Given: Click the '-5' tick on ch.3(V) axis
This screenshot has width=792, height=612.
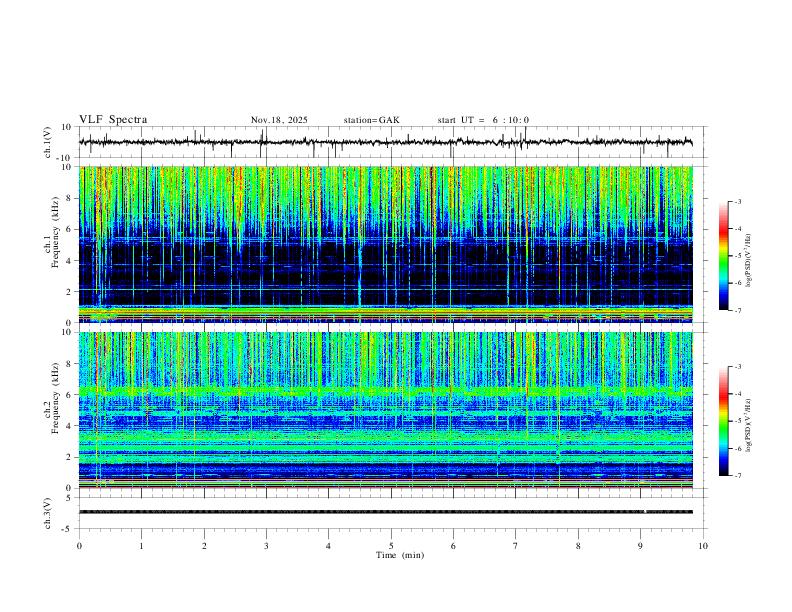Looking at the screenshot, I should [67, 529].
